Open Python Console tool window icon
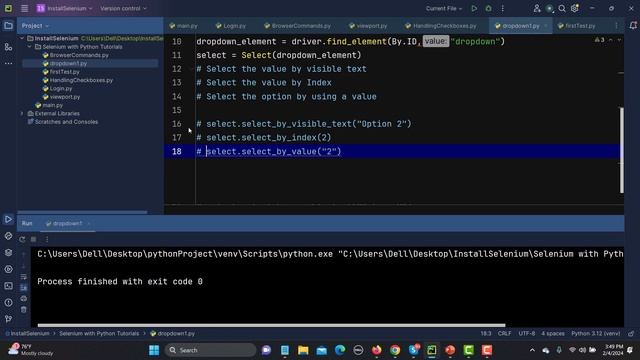640x360 pixels. (8, 236)
